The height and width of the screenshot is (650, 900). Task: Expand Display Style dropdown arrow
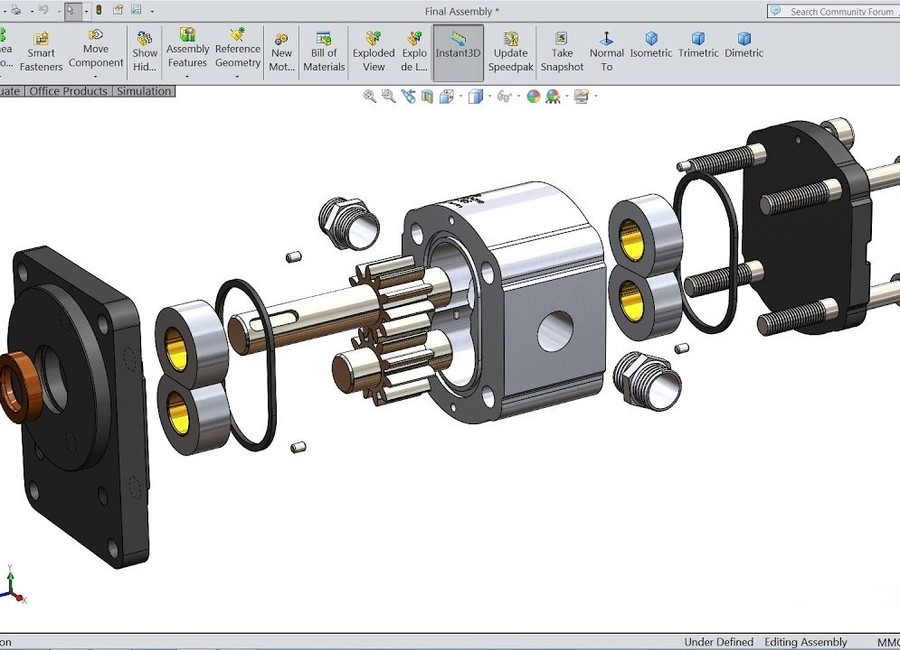tap(489, 96)
